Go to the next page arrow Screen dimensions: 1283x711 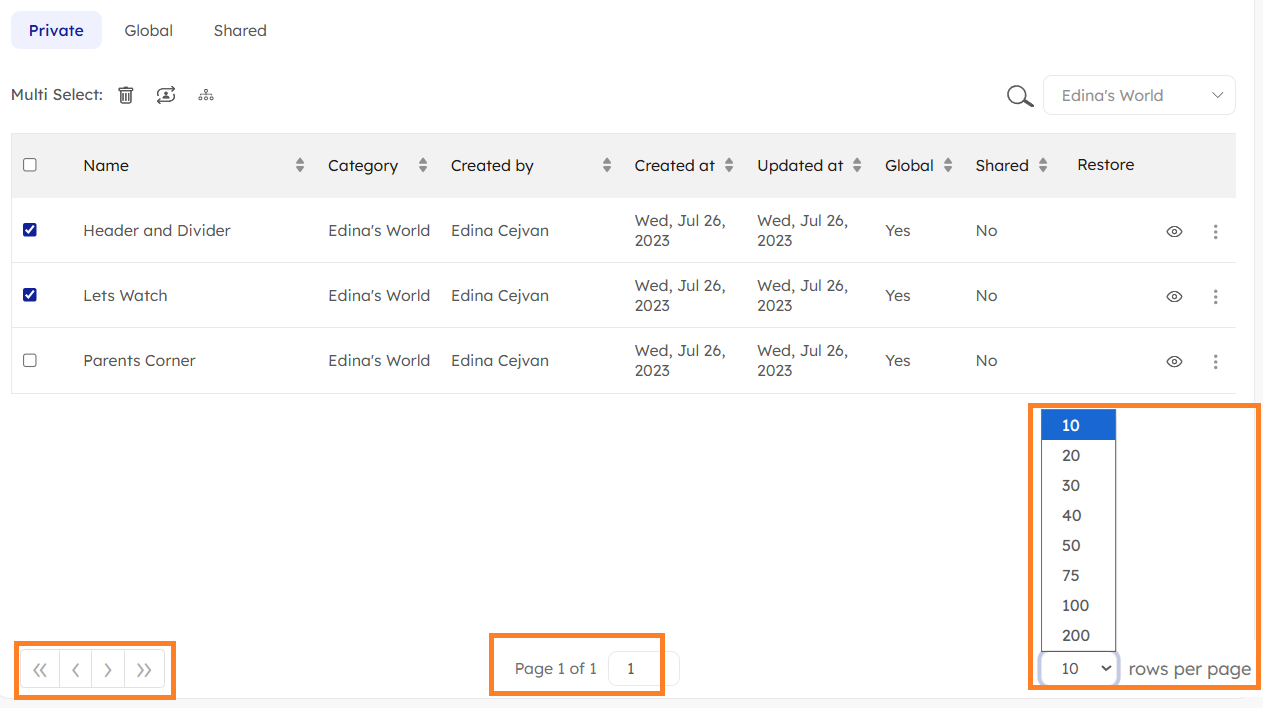[x=108, y=670]
